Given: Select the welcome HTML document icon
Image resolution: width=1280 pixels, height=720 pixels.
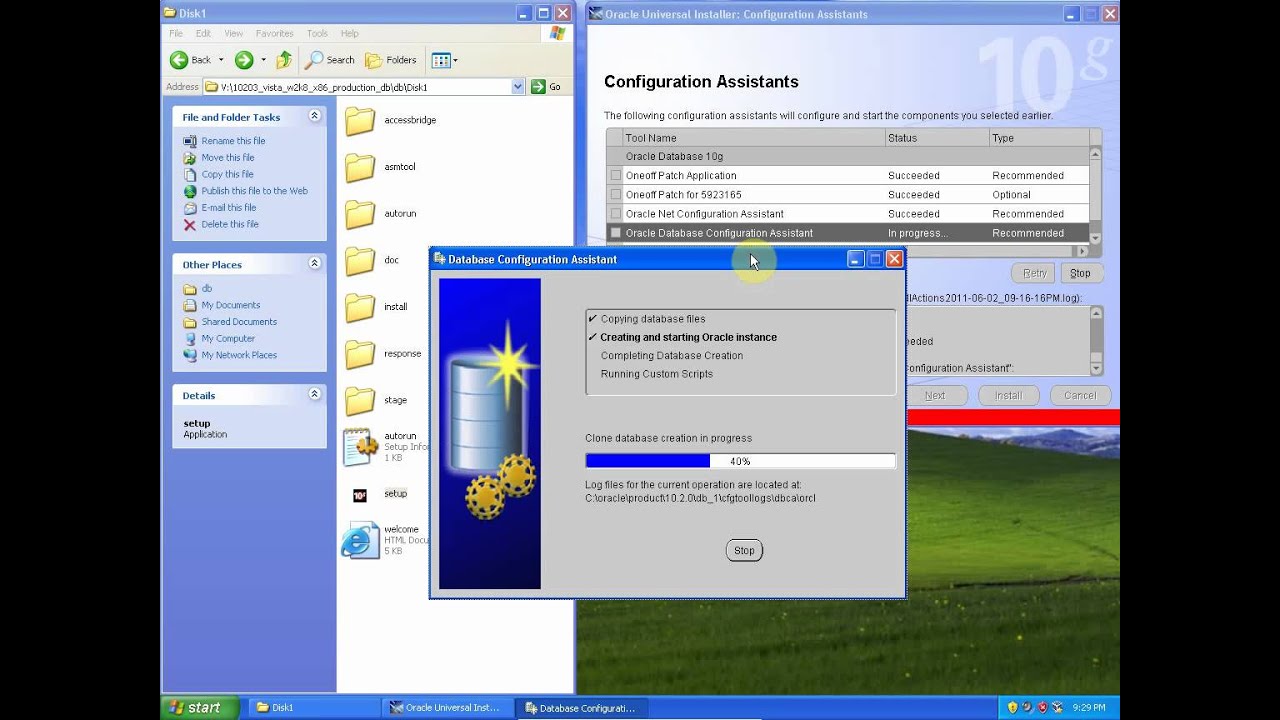Looking at the screenshot, I should [360, 540].
